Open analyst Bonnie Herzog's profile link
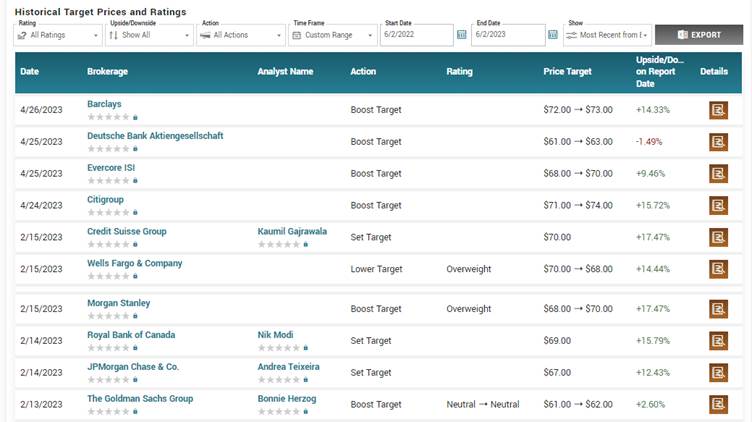The image size is (752, 422). pyautogui.click(x=287, y=399)
